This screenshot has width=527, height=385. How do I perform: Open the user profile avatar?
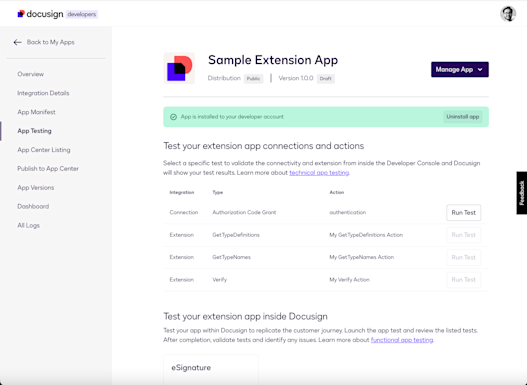pos(508,14)
